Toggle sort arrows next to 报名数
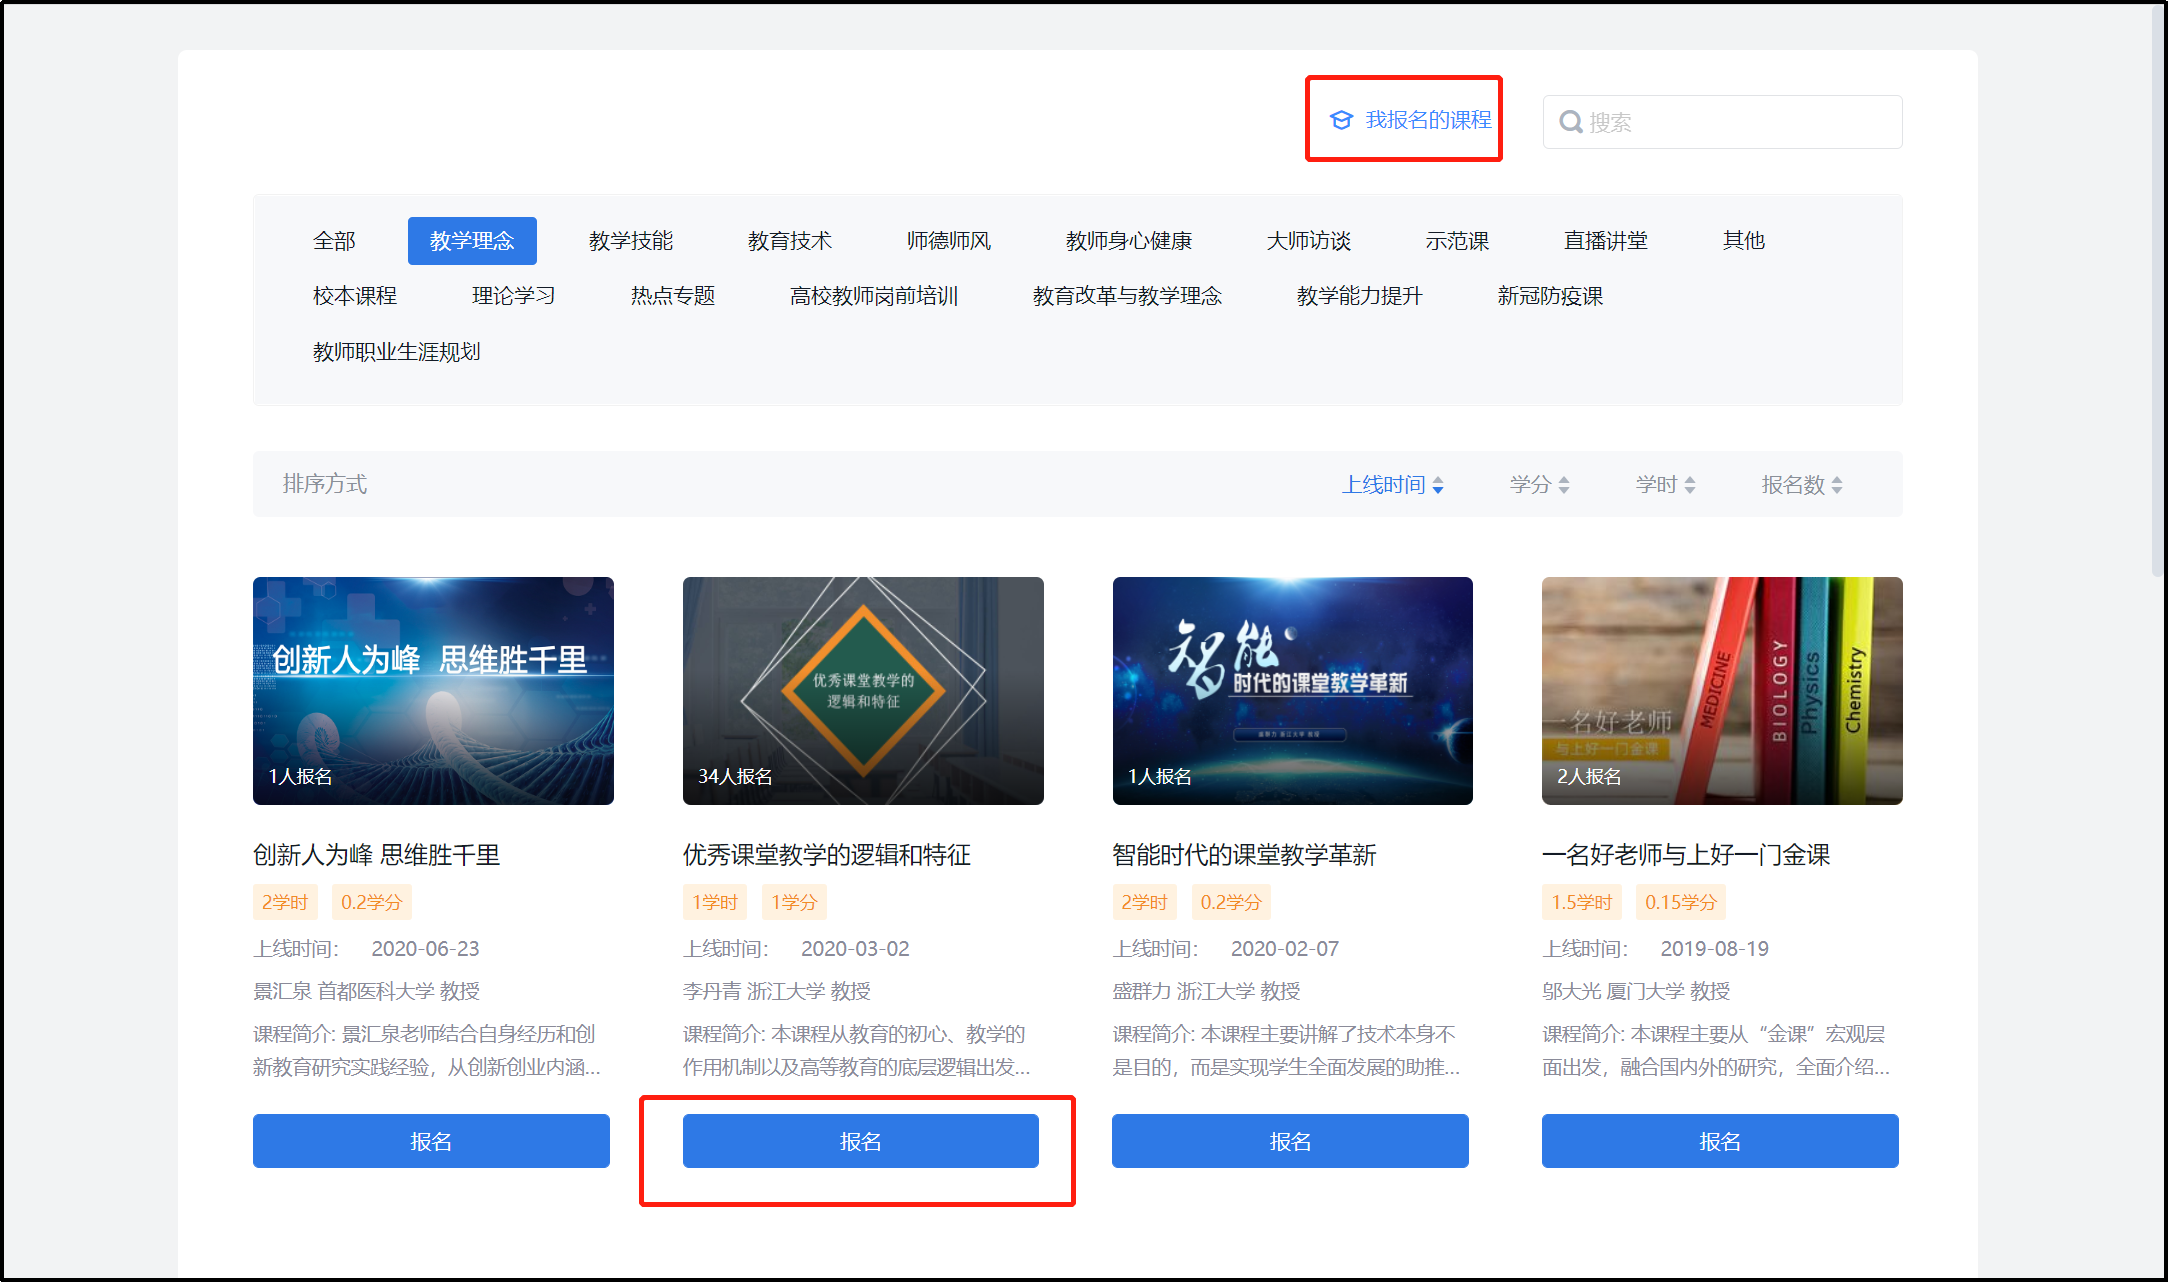 tap(1837, 485)
